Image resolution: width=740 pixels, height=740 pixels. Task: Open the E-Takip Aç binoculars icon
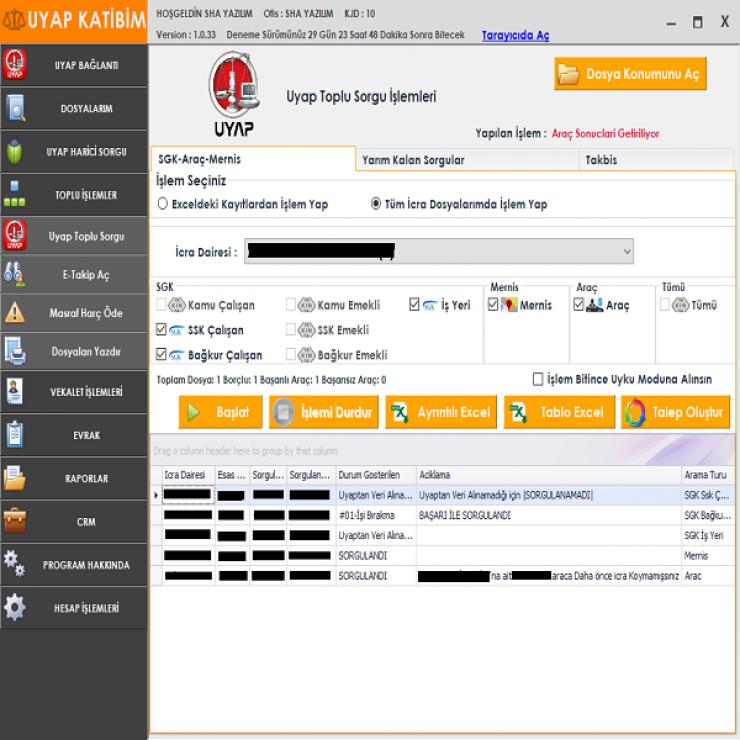[14, 274]
